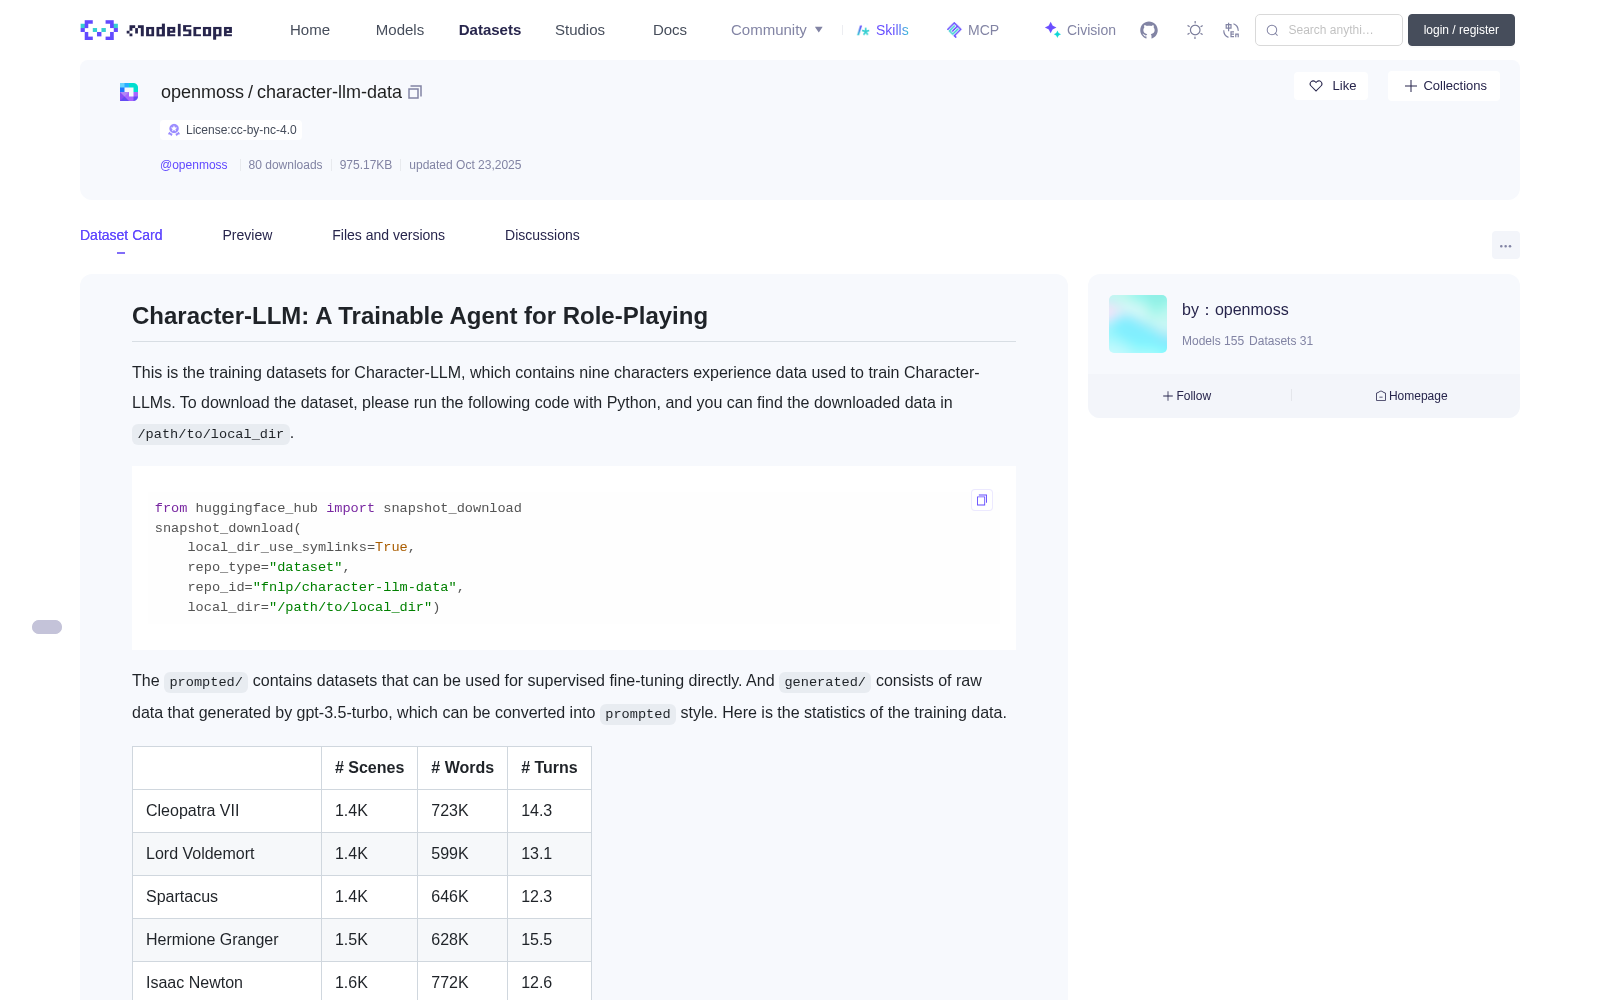
Task: Open the Datasets menu item
Action: [490, 30]
